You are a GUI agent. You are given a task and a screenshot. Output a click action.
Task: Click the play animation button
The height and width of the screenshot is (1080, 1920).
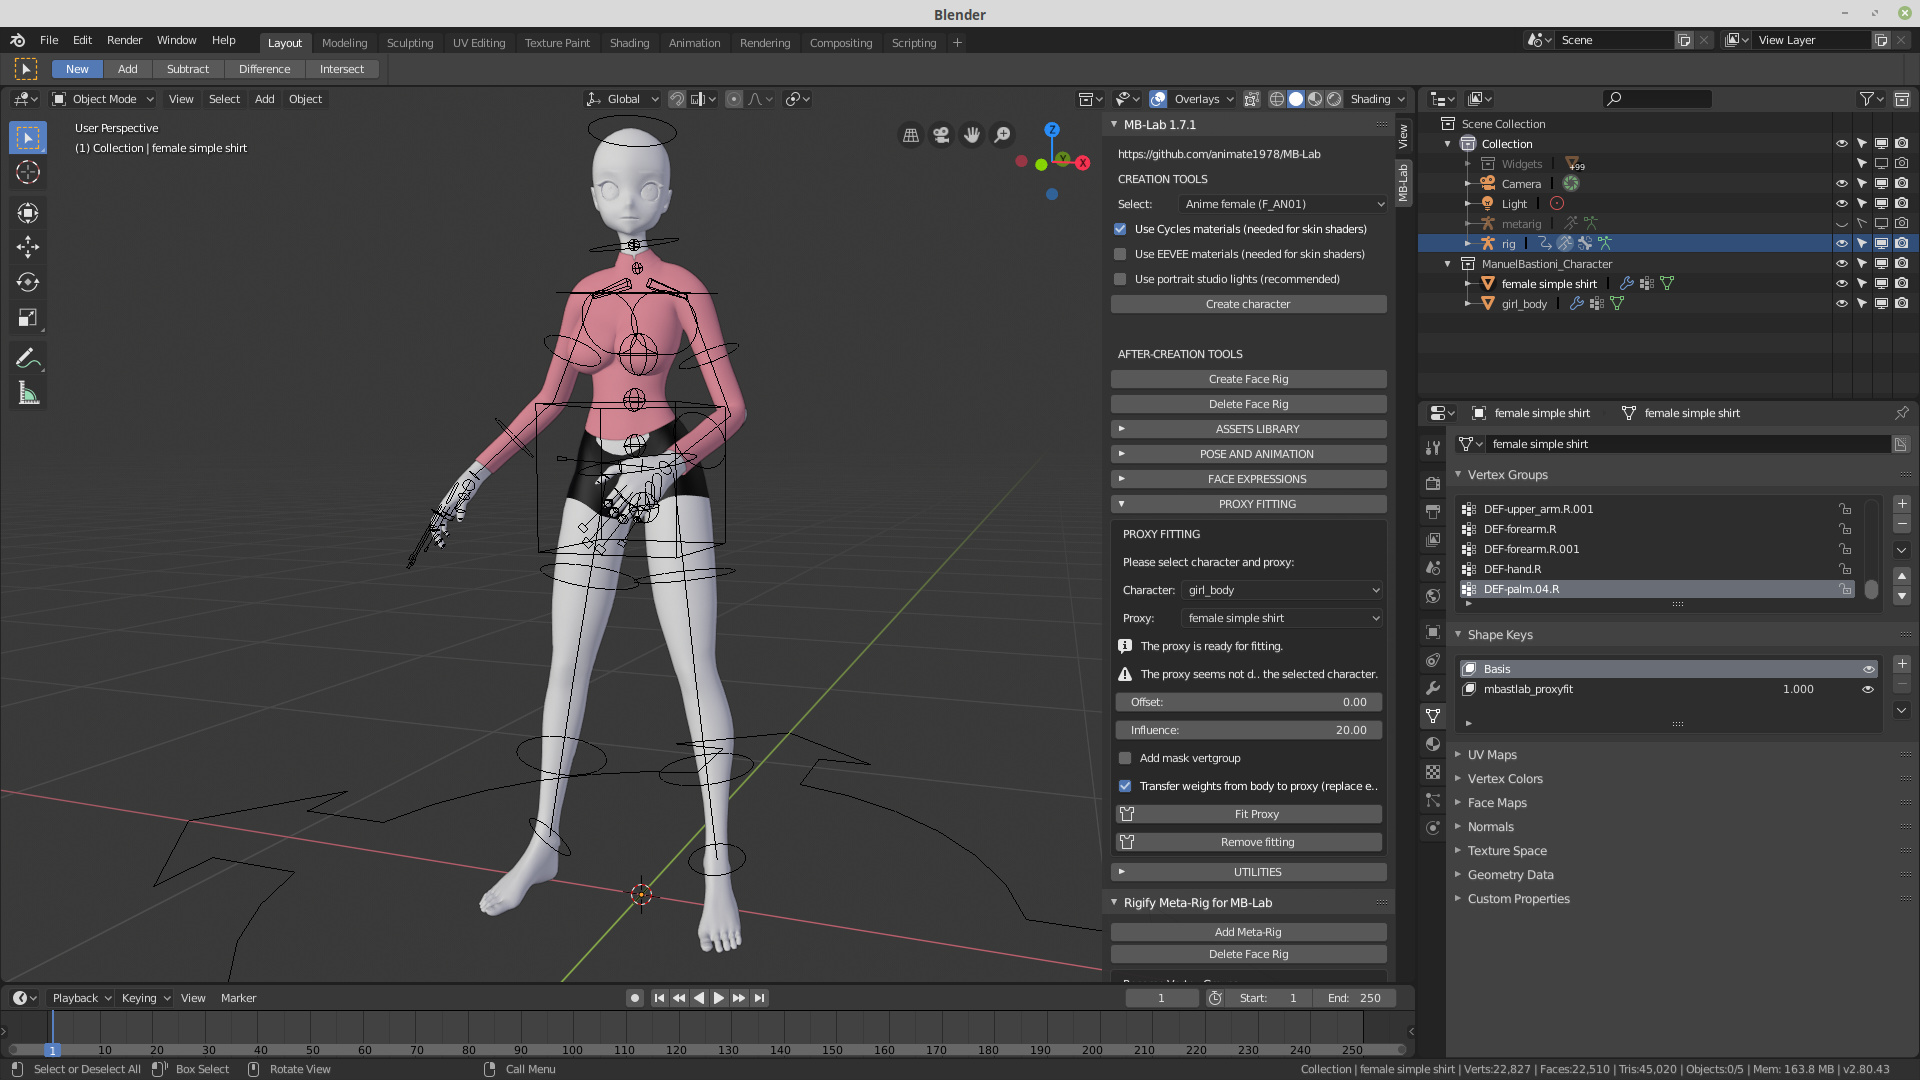click(718, 998)
